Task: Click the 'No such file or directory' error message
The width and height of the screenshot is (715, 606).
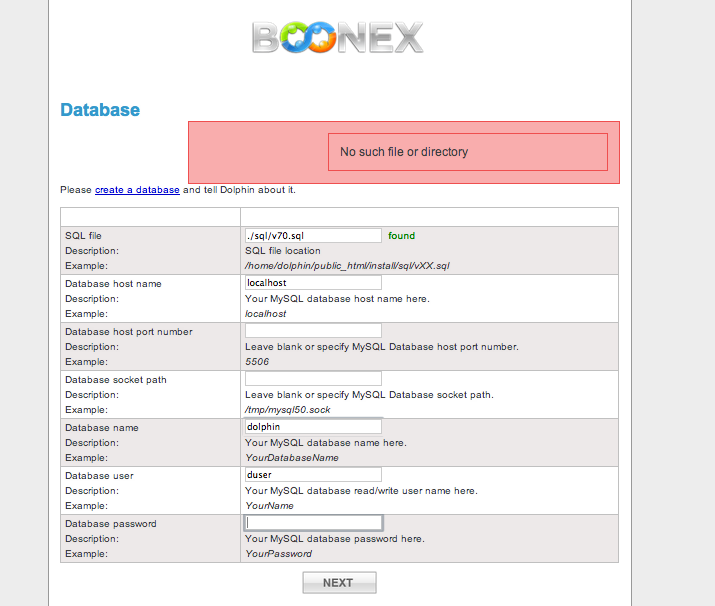Action: [404, 152]
